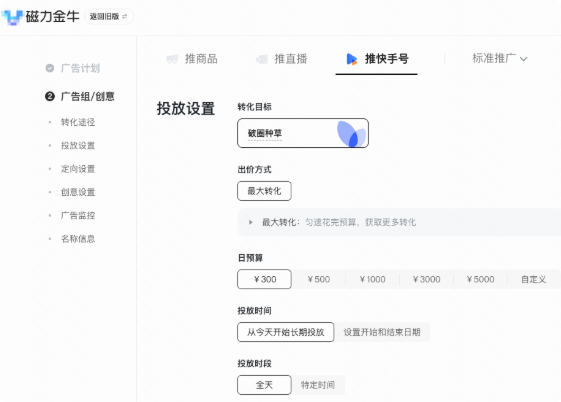
Task: Click the 投放设置 section heading
Action: [186, 108]
